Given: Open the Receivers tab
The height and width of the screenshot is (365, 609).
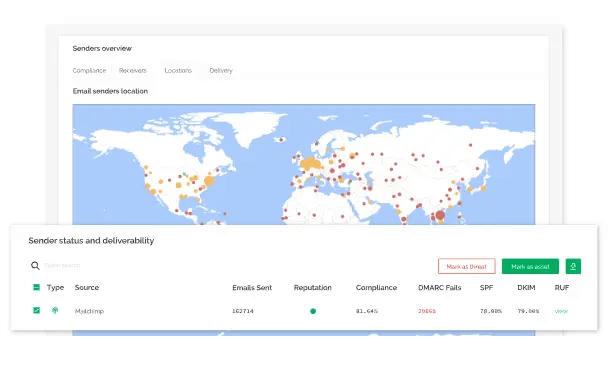Looking at the screenshot, I should (x=133, y=70).
